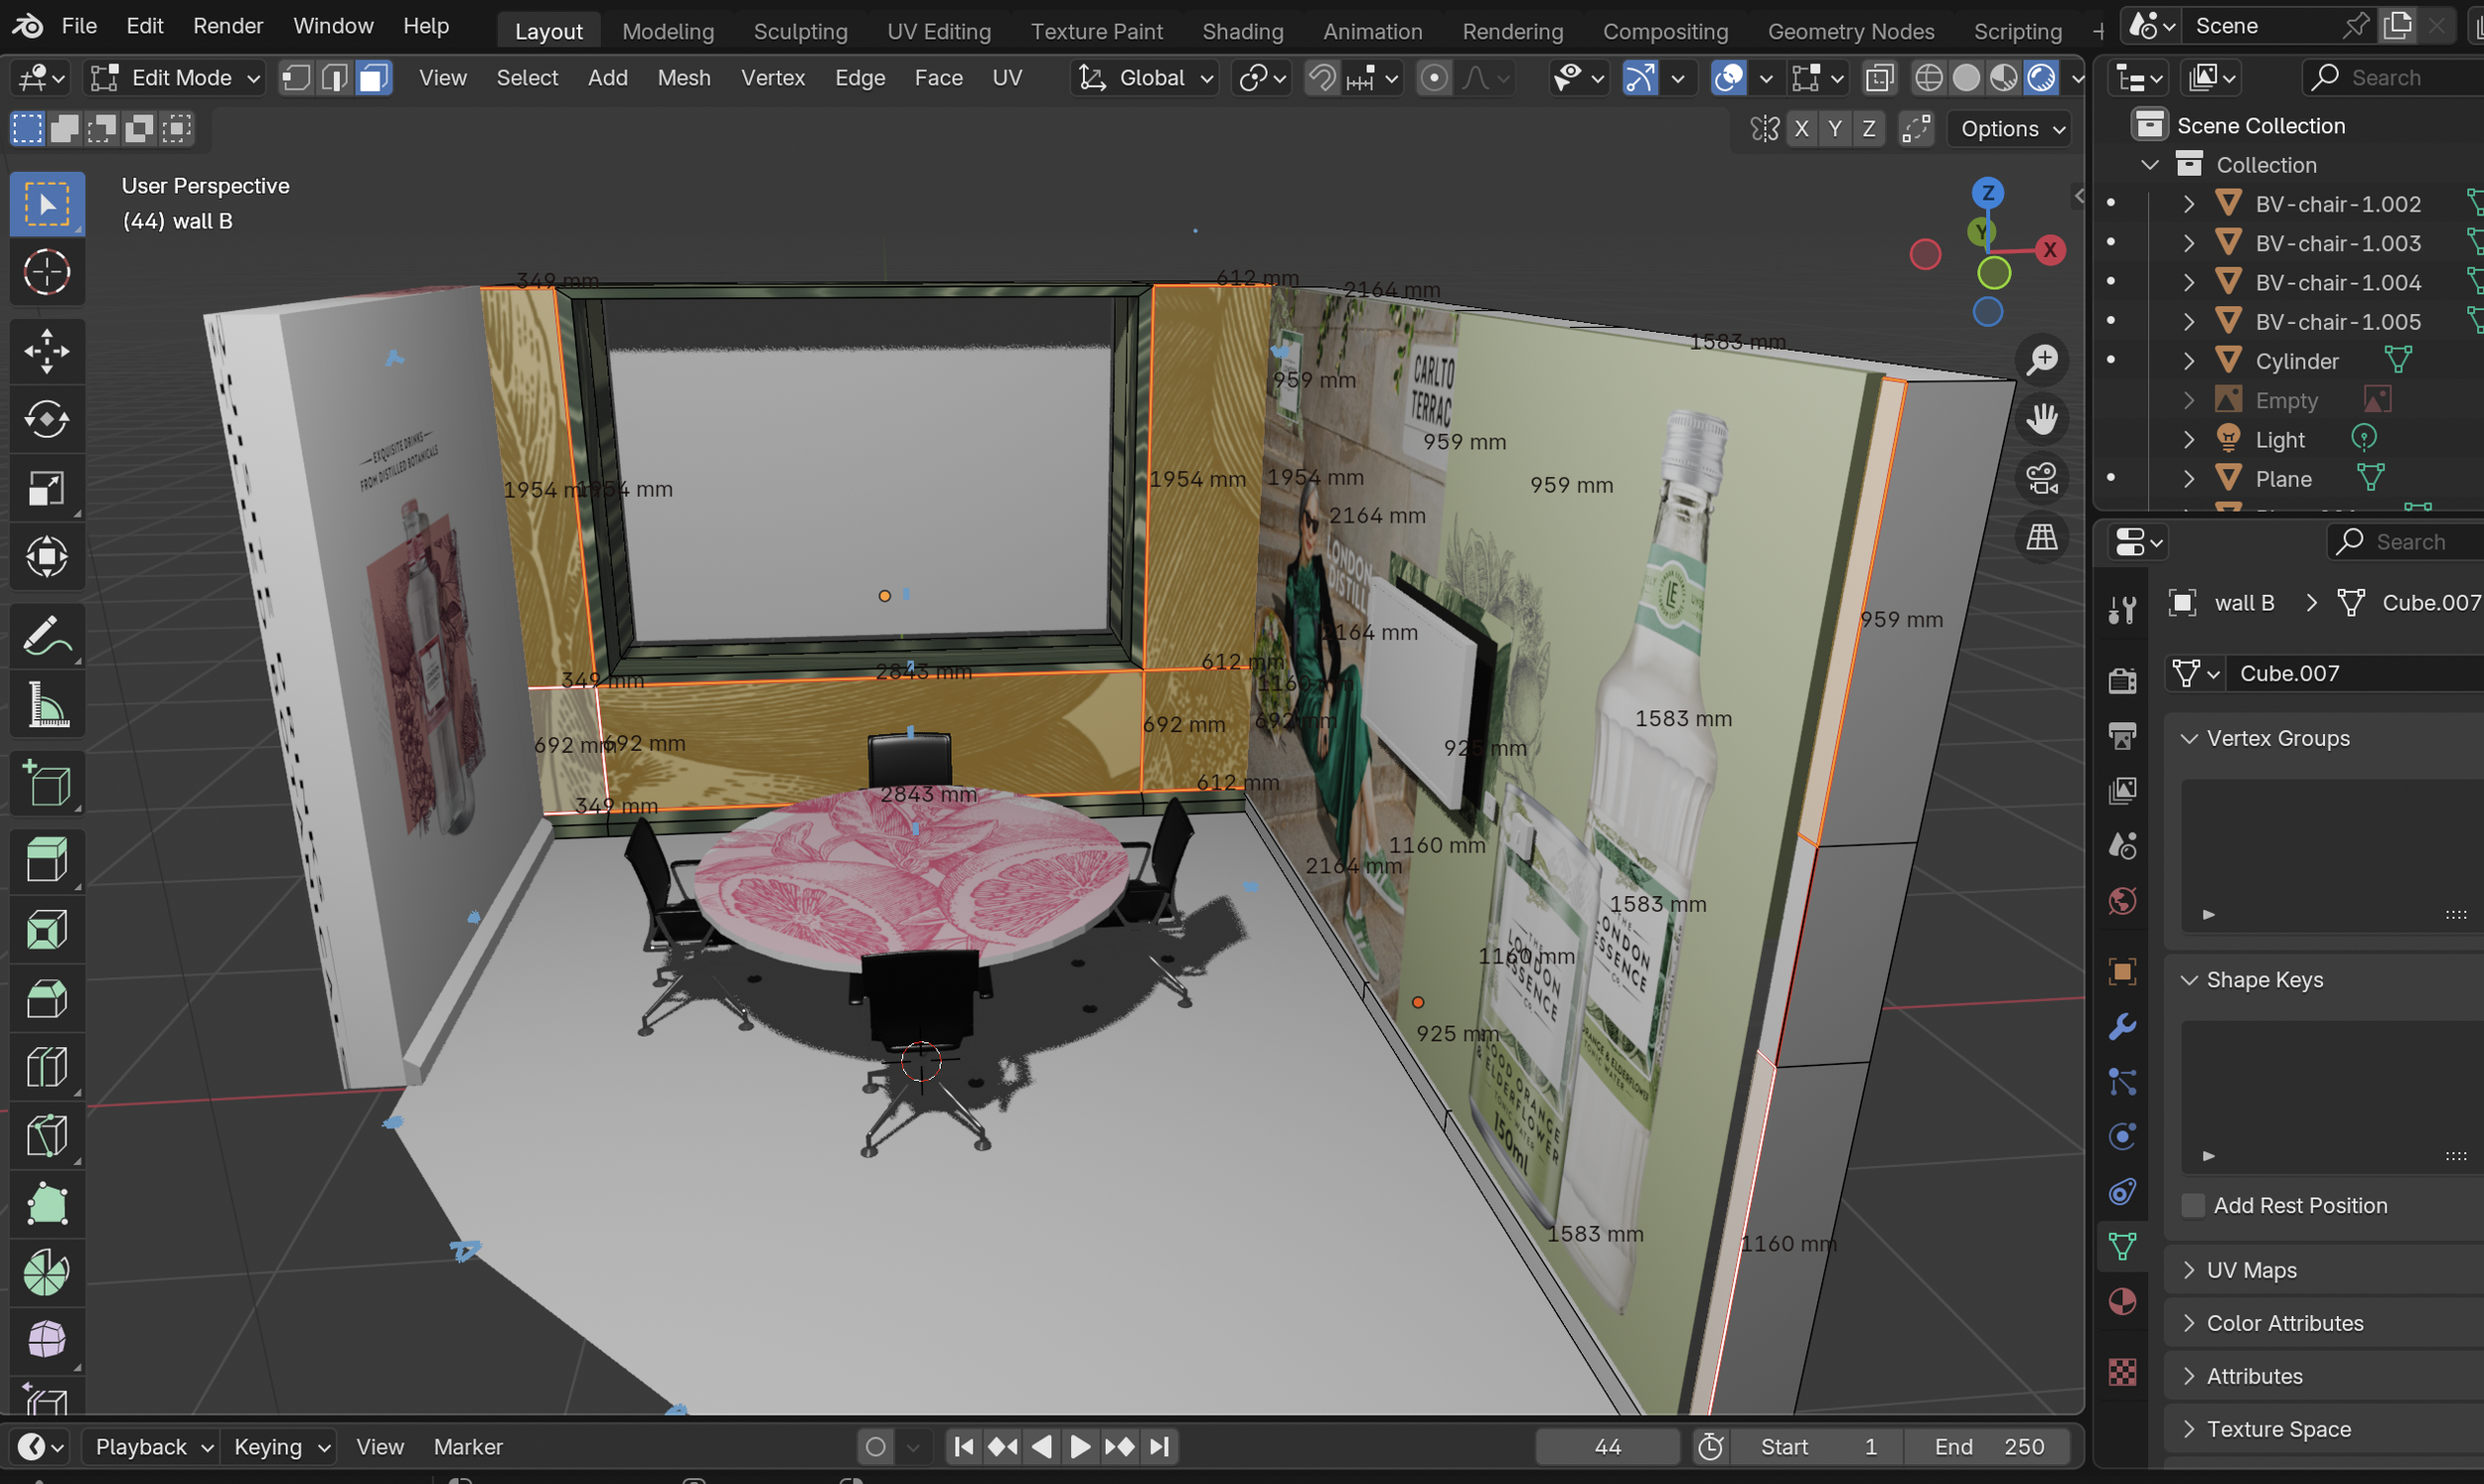
Task: Choose the Annotate pencil tool
Action: (x=47, y=637)
